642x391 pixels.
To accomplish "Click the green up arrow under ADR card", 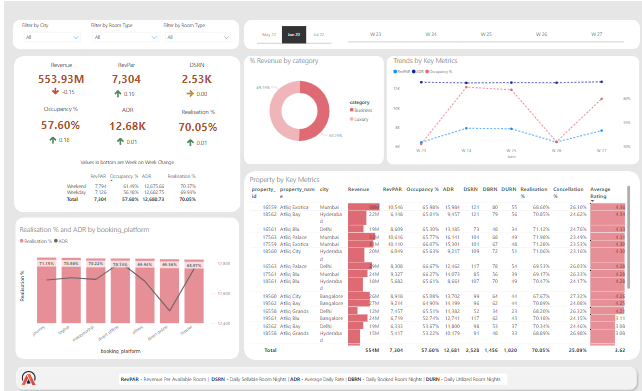I will point(120,142).
